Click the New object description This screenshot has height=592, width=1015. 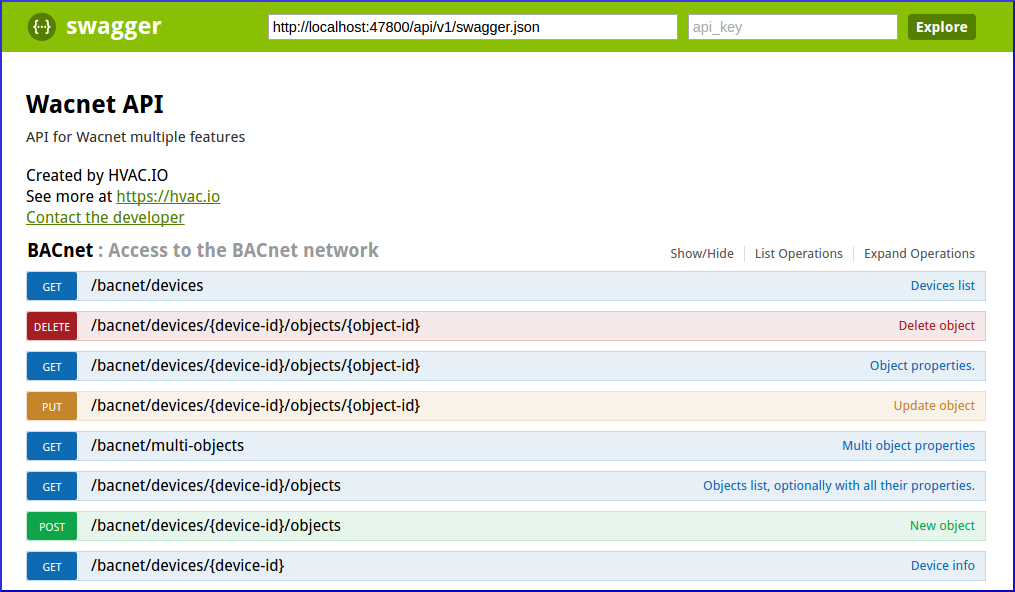pos(942,526)
